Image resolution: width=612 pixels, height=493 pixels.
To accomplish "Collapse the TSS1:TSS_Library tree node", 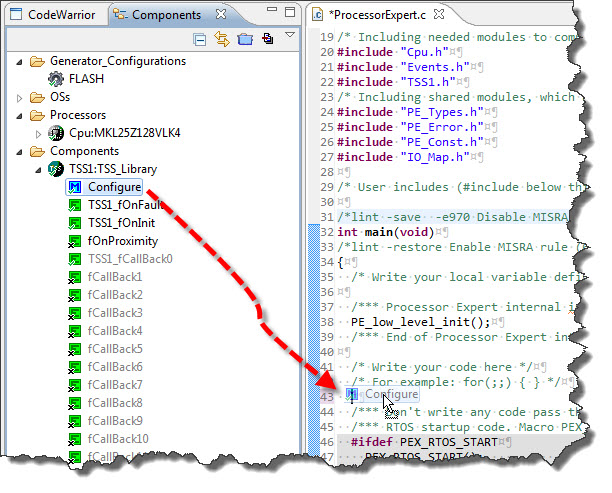I will tap(40, 169).
